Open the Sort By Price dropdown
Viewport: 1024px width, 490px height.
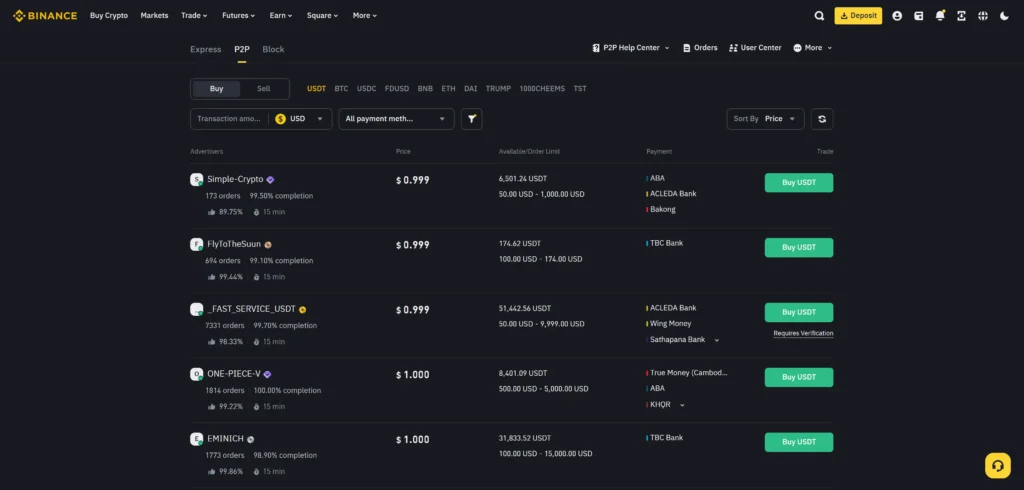point(765,119)
